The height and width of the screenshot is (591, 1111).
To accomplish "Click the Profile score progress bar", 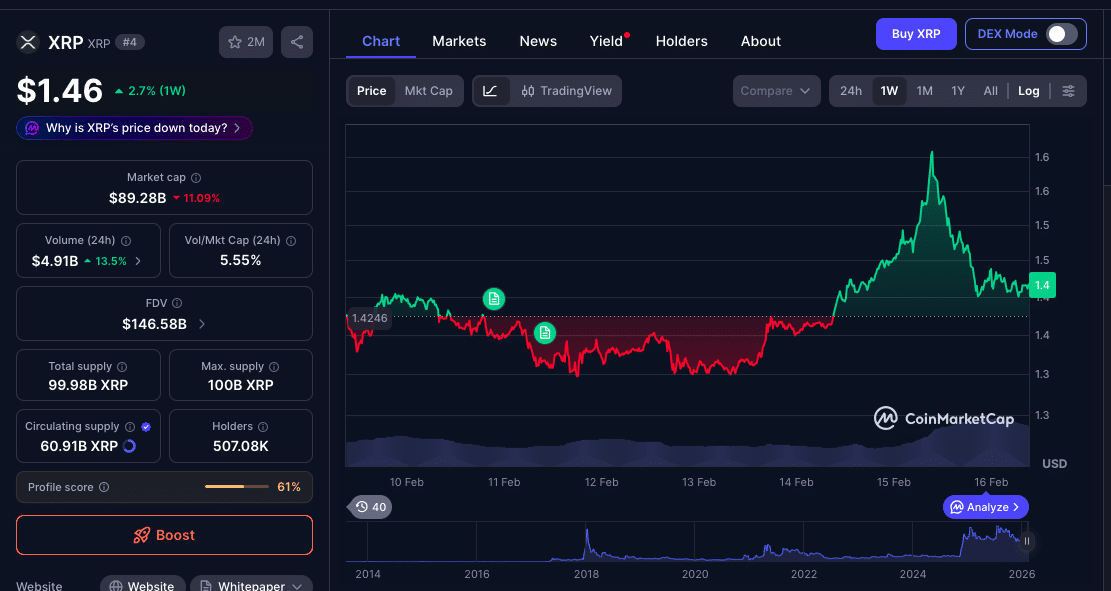I will click(237, 487).
